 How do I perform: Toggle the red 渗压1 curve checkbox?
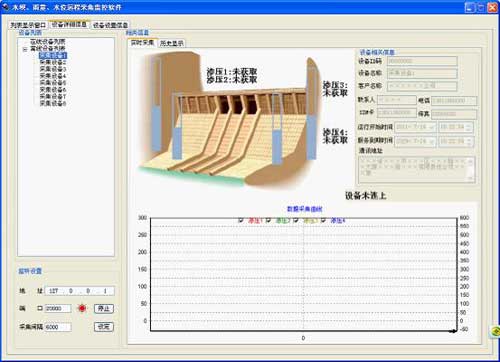(241, 220)
